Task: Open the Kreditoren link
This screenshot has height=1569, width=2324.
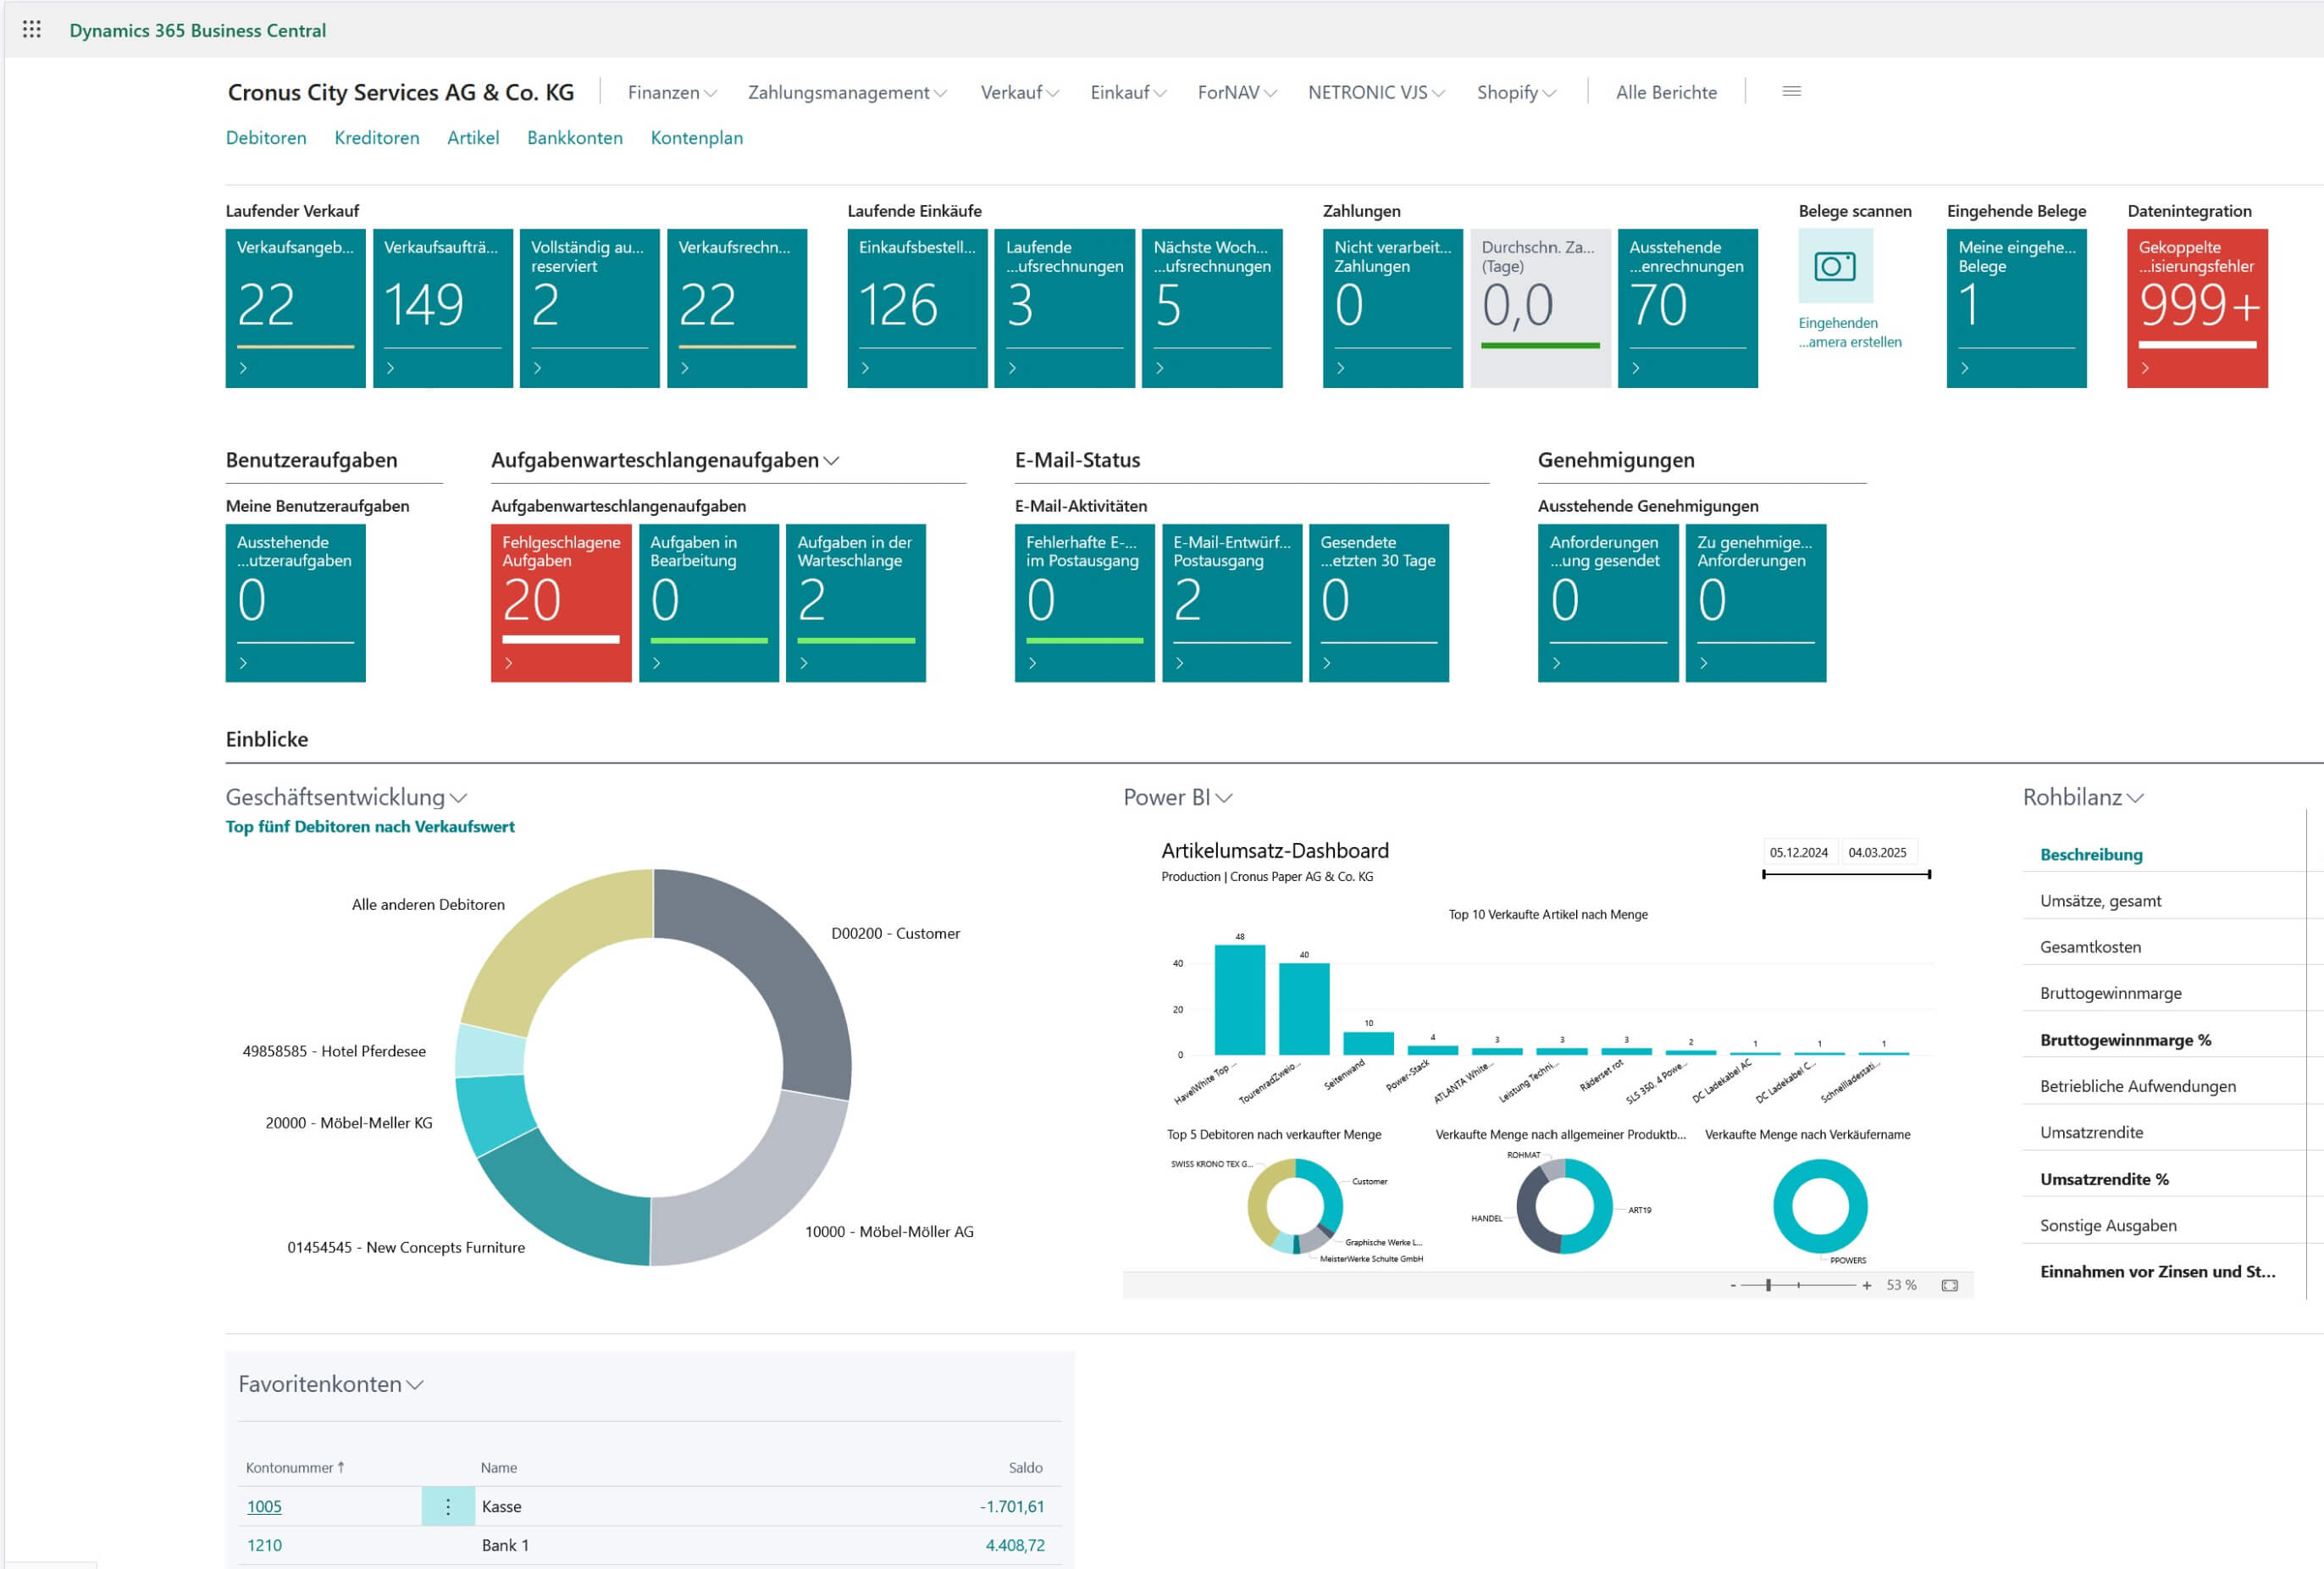Action: (x=377, y=138)
